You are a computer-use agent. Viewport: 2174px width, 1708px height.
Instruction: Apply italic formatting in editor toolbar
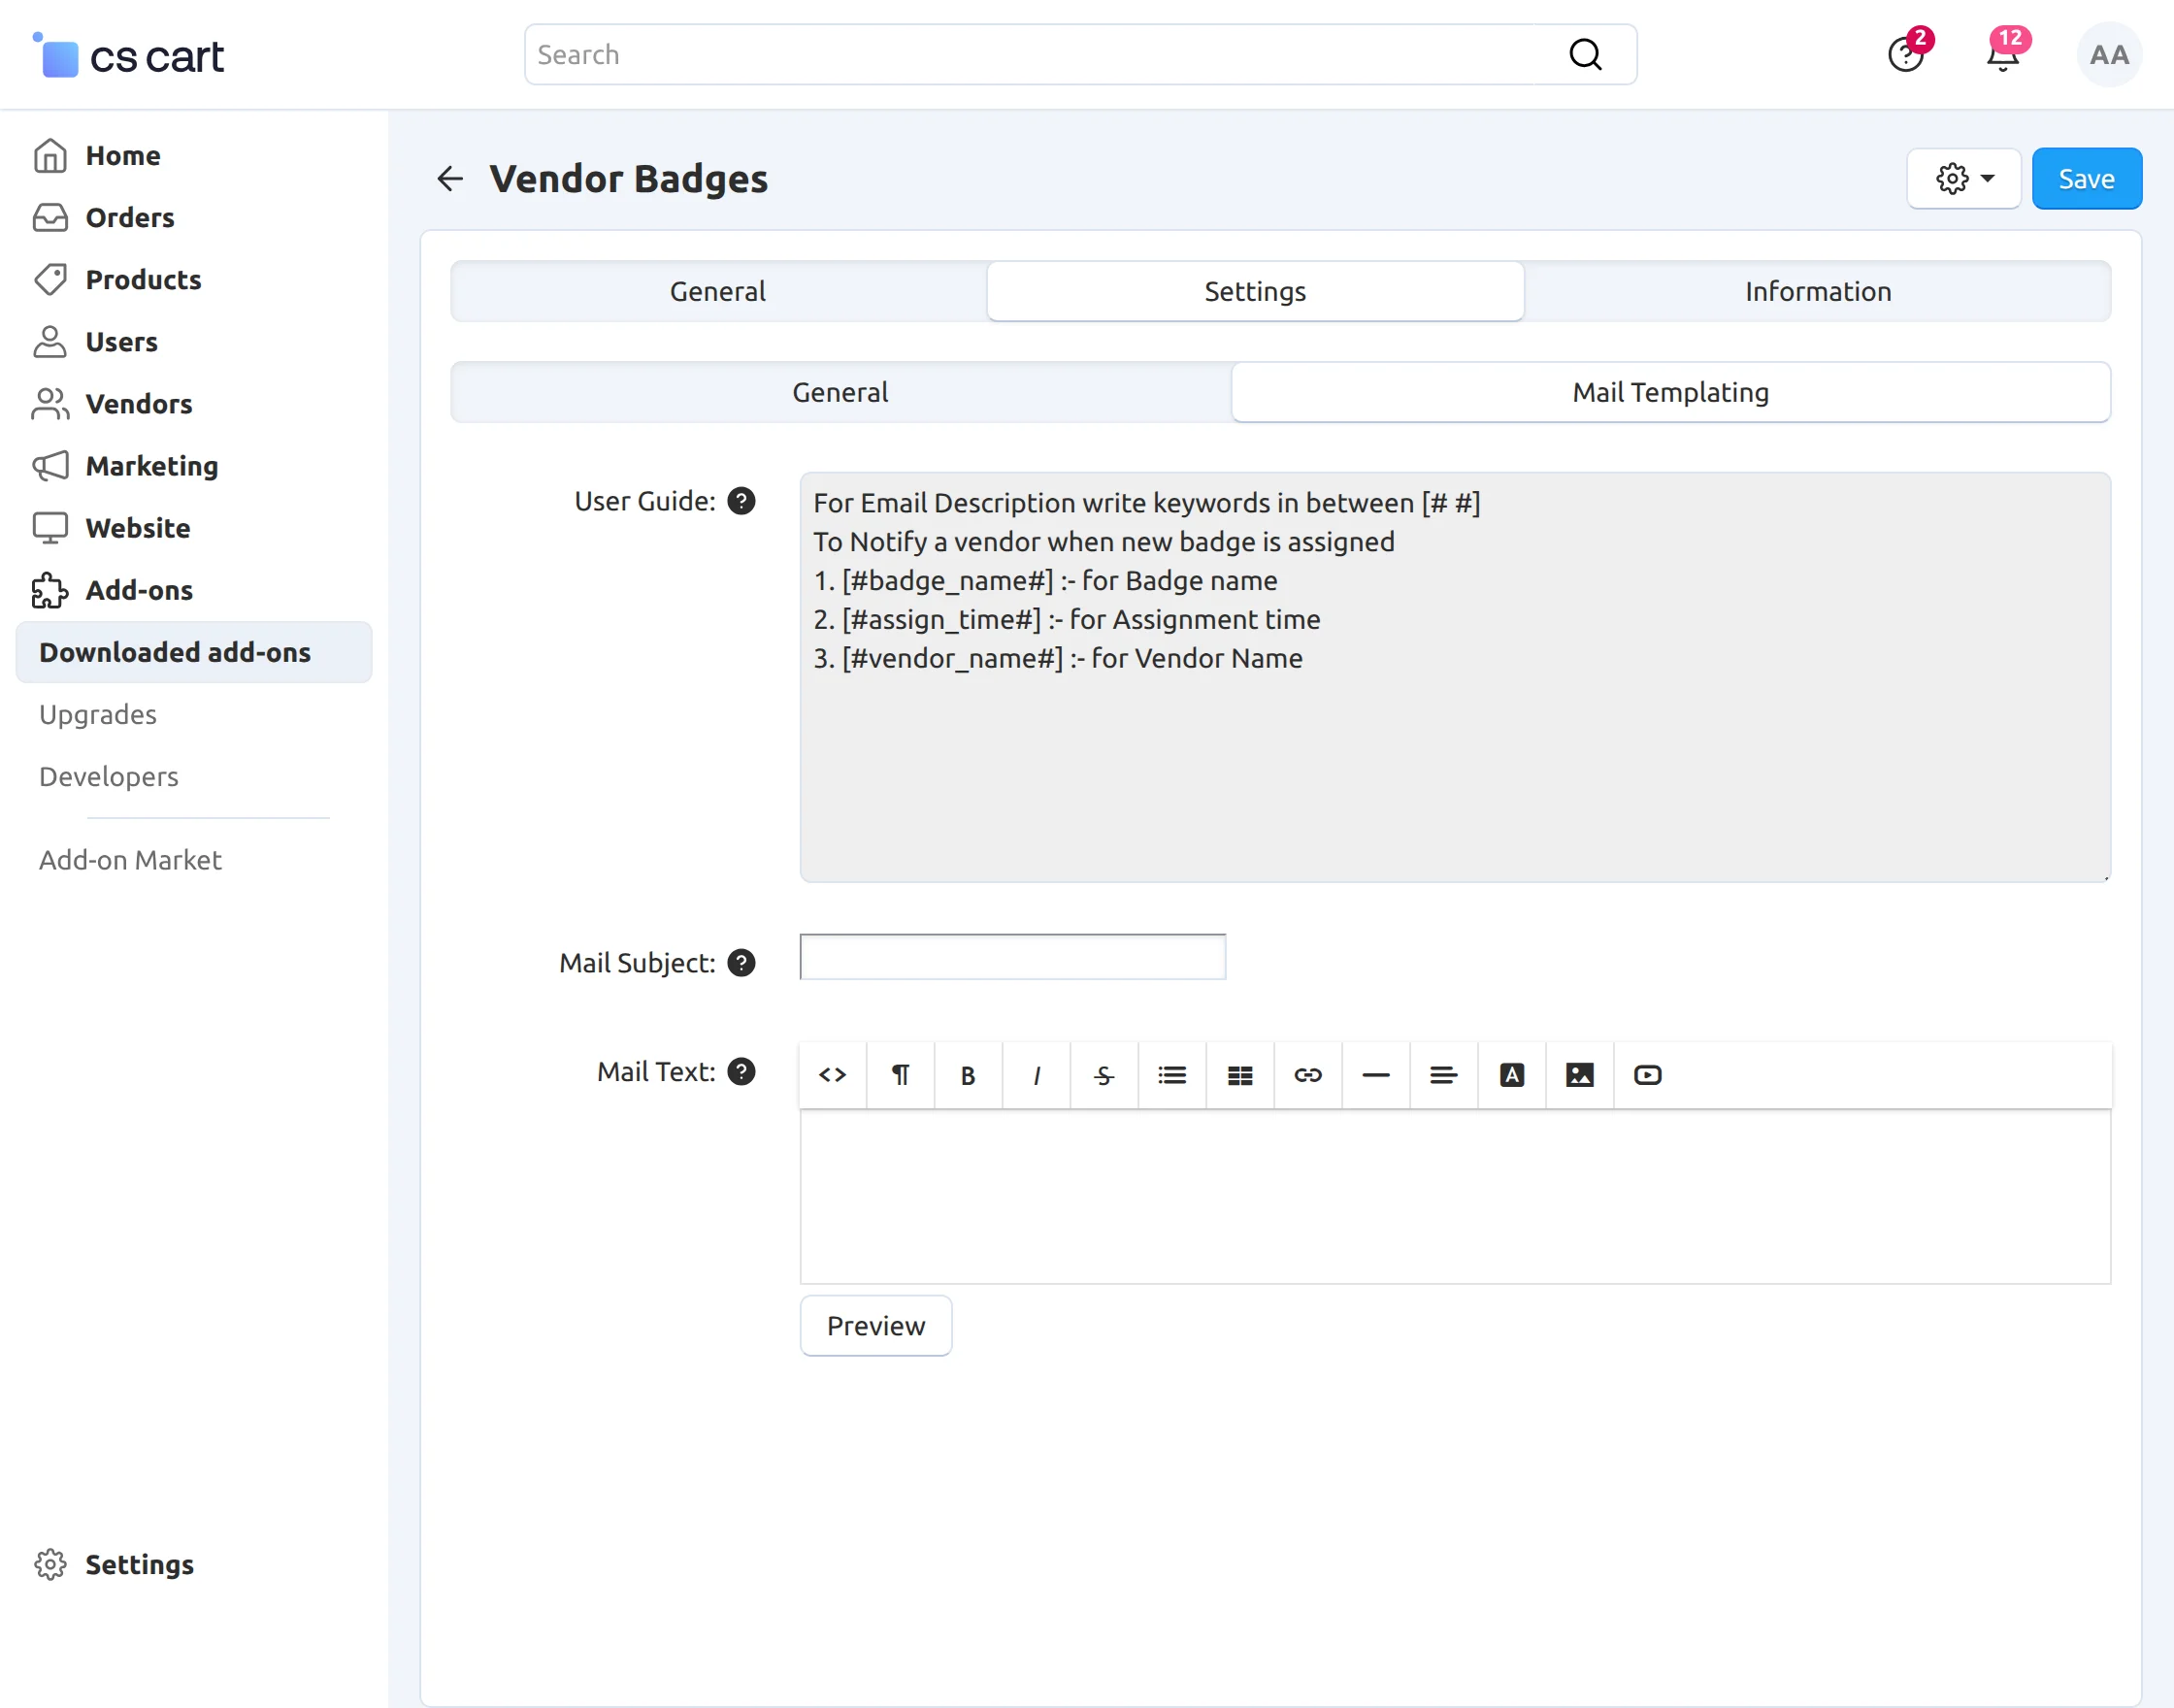click(x=1036, y=1075)
